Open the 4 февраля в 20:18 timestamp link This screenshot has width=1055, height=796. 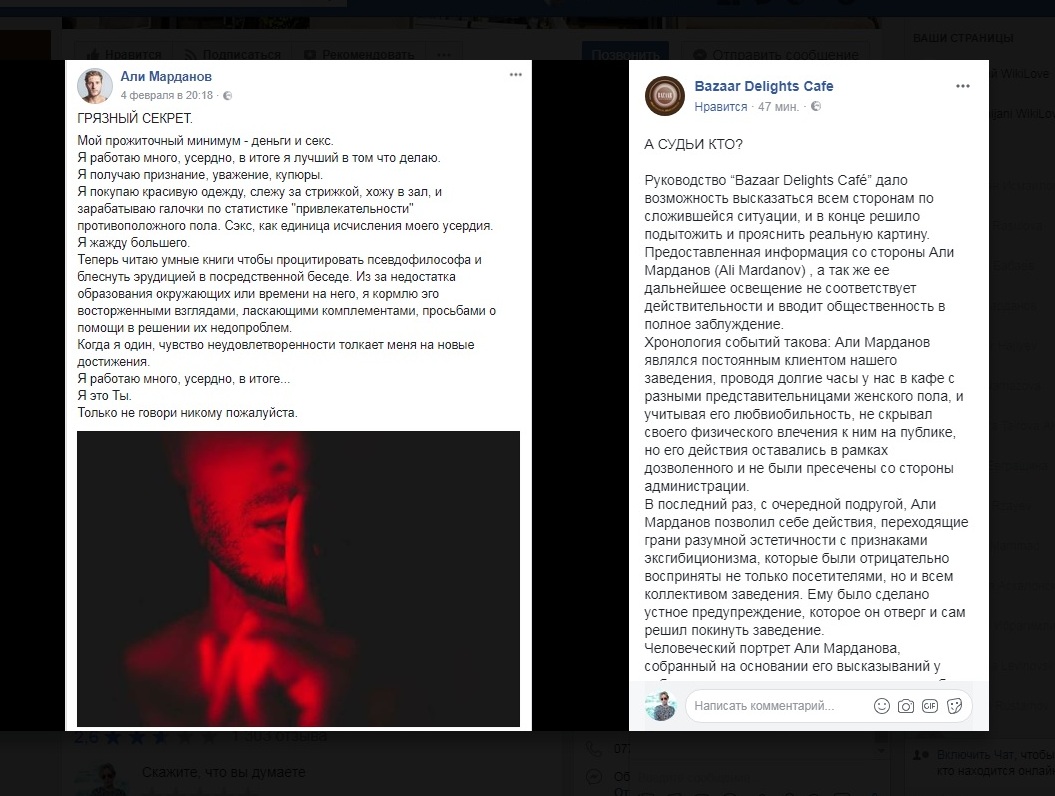167,96
